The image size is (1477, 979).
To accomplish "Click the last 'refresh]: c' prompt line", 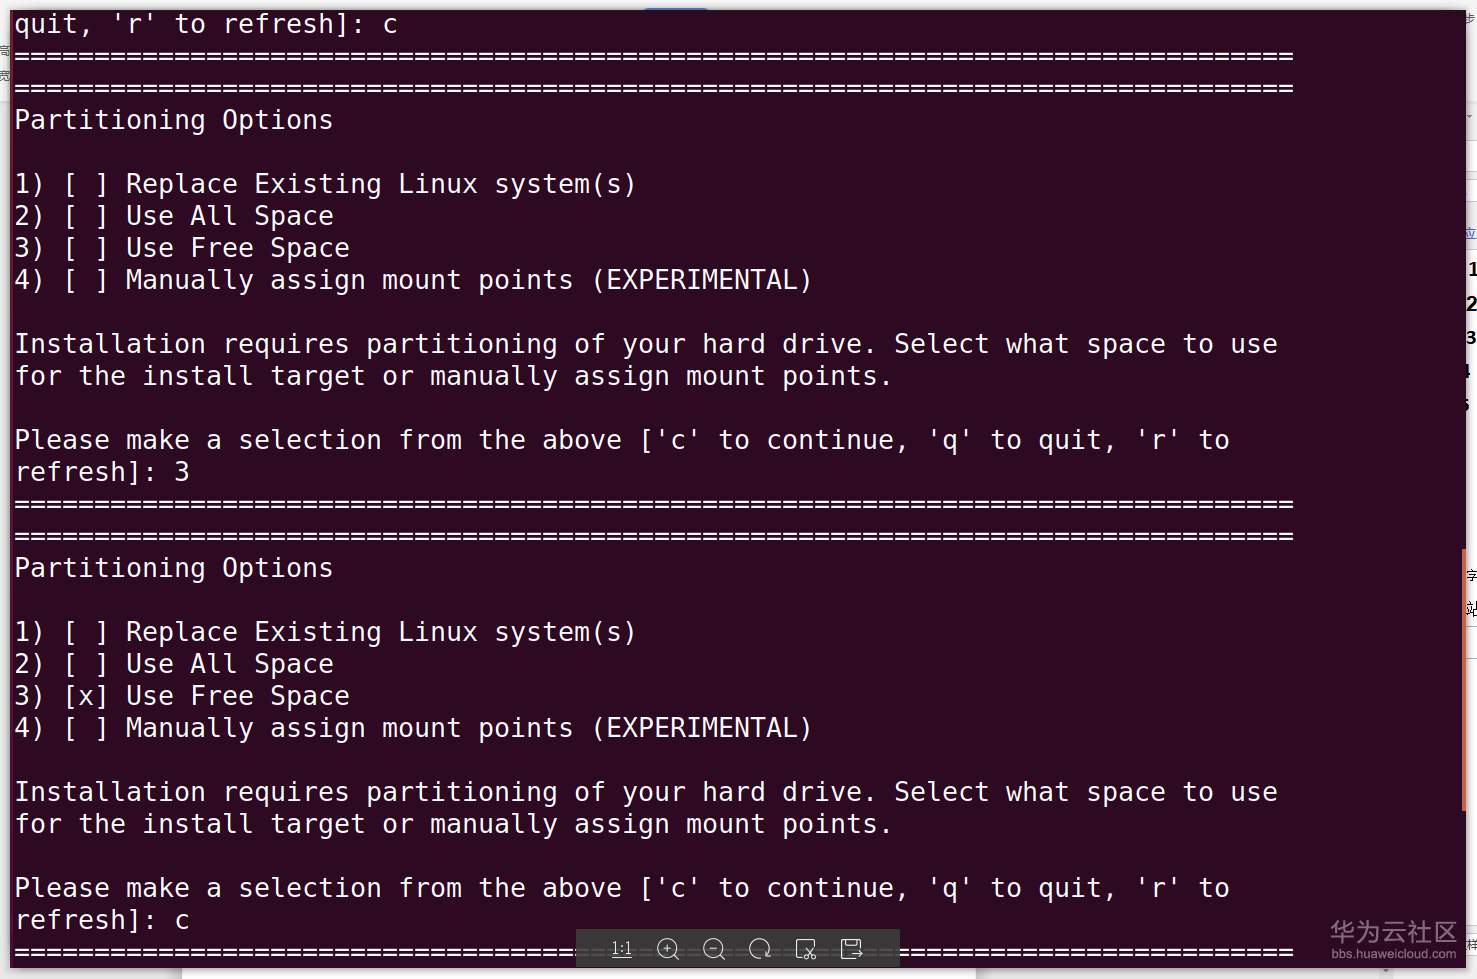I will (x=102, y=920).
